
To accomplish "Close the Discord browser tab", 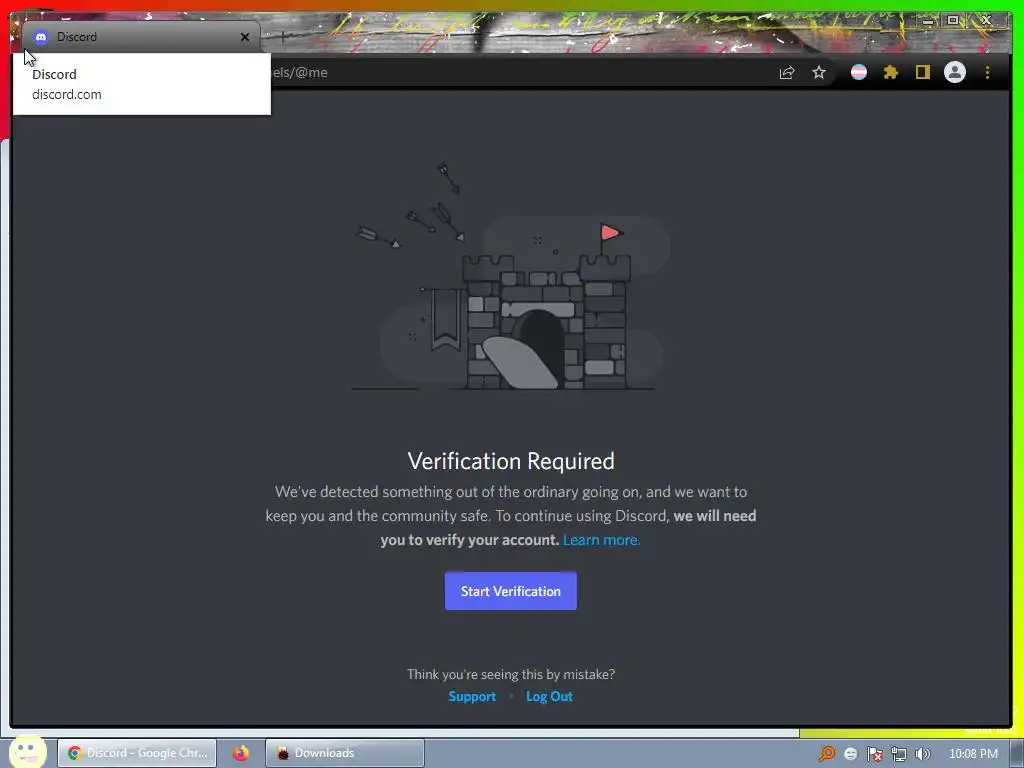I will (x=245, y=37).
